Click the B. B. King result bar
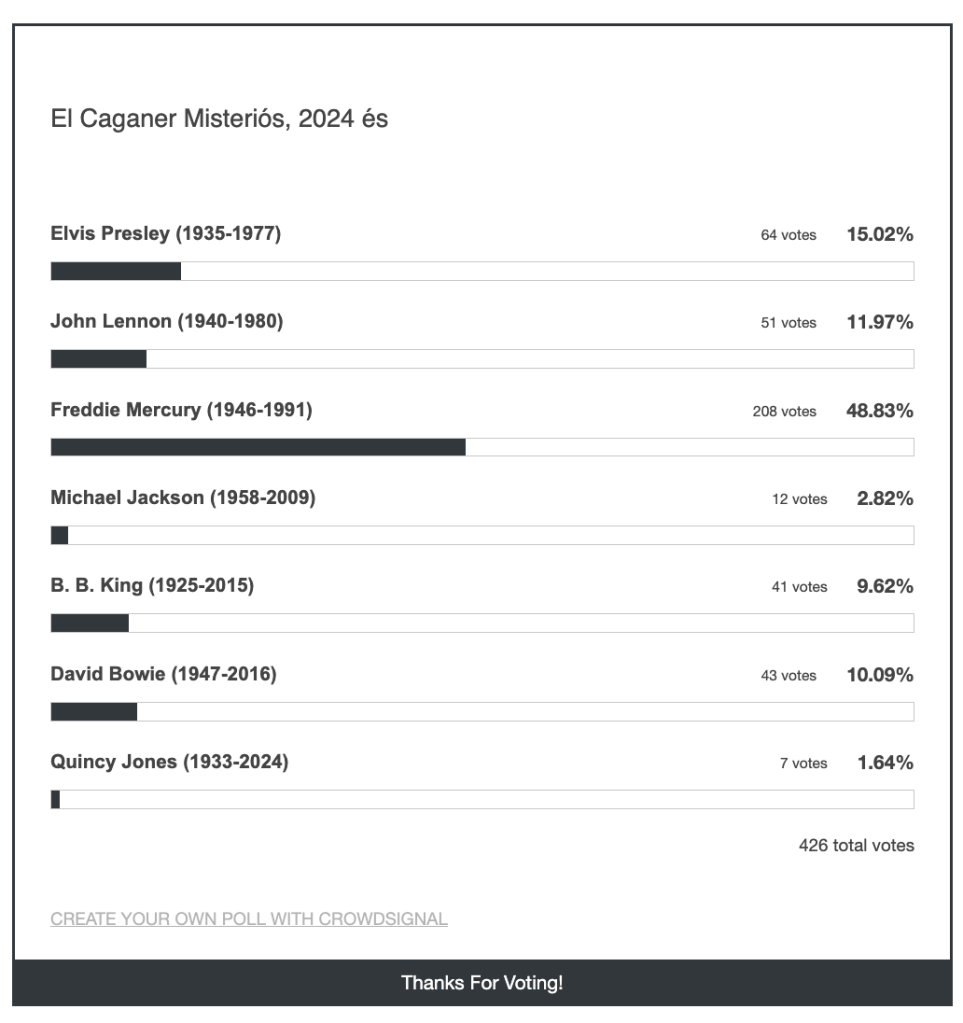This screenshot has height=1023, width=963. pos(482,623)
